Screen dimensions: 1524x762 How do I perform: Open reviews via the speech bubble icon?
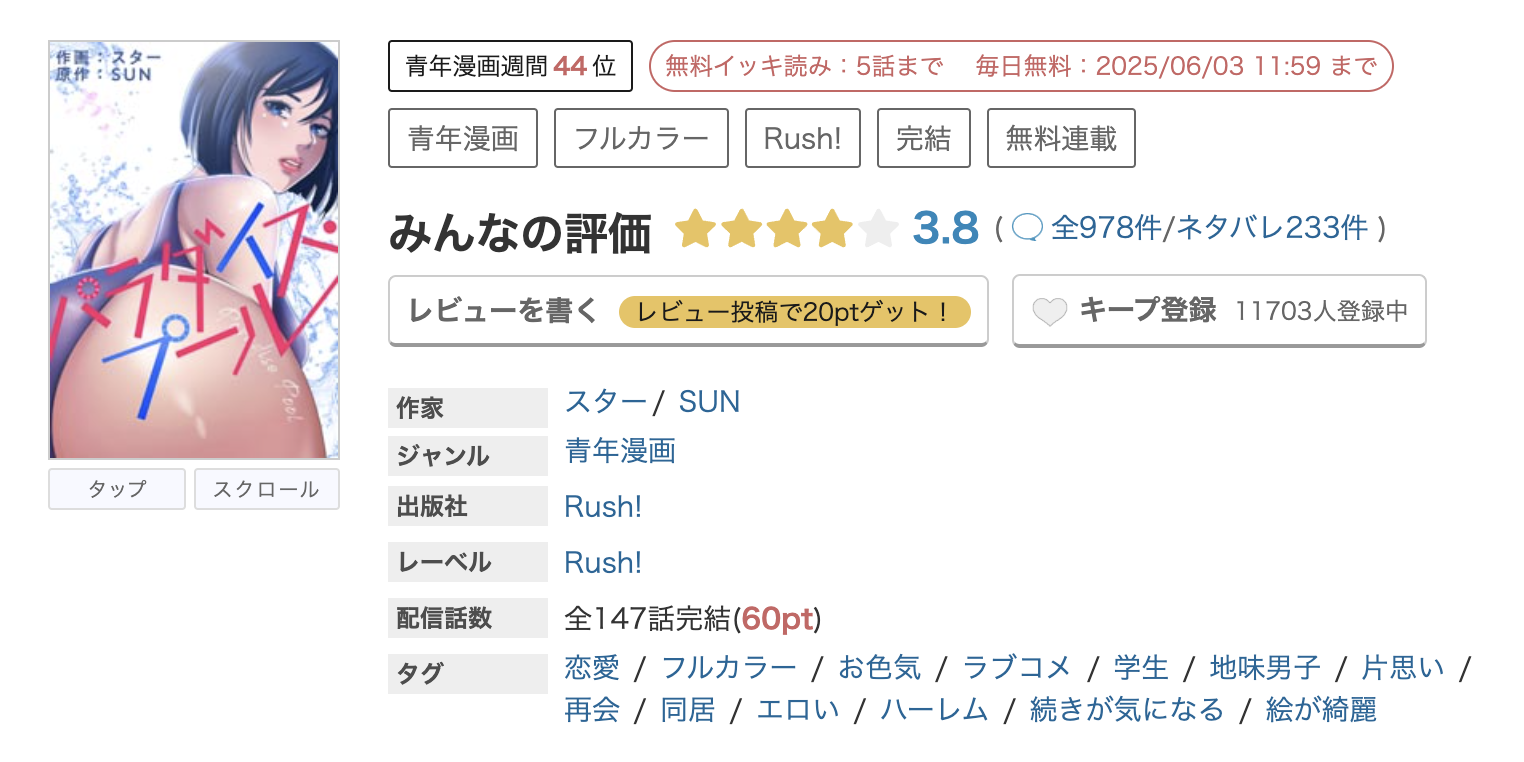[1030, 228]
